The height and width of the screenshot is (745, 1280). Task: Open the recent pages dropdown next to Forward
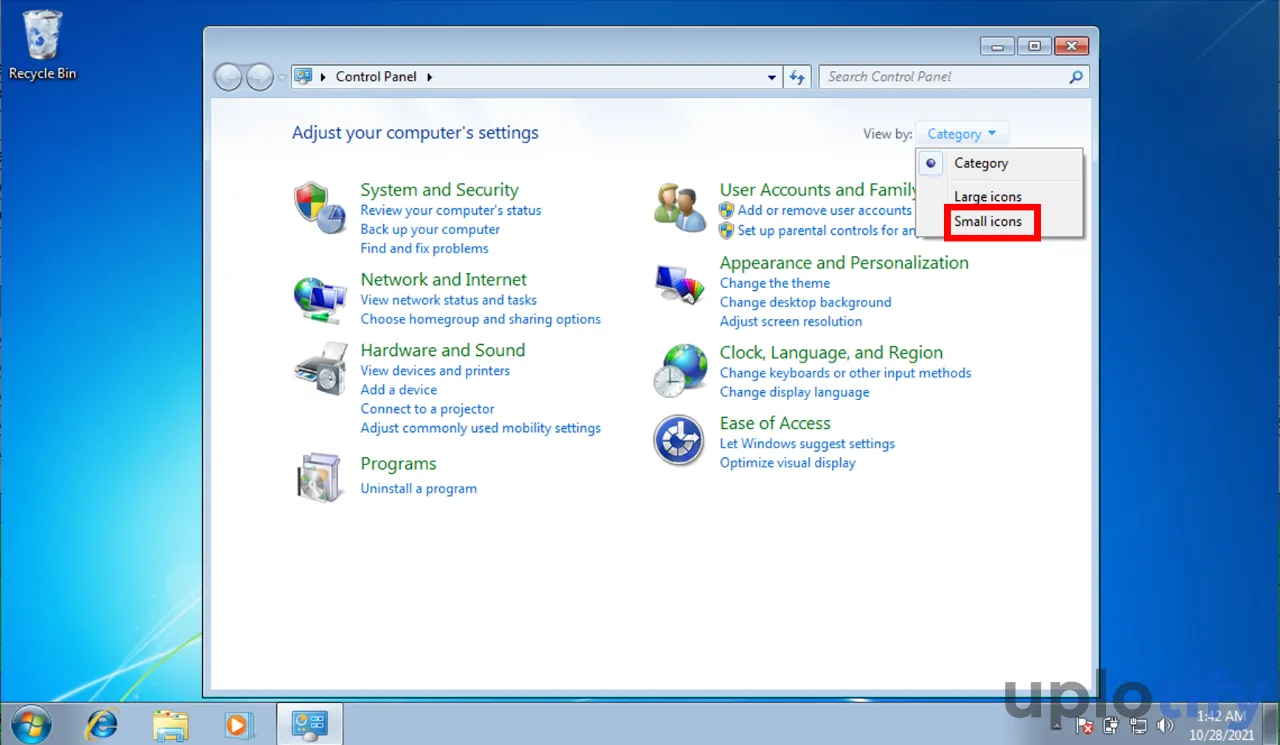point(282,77)
